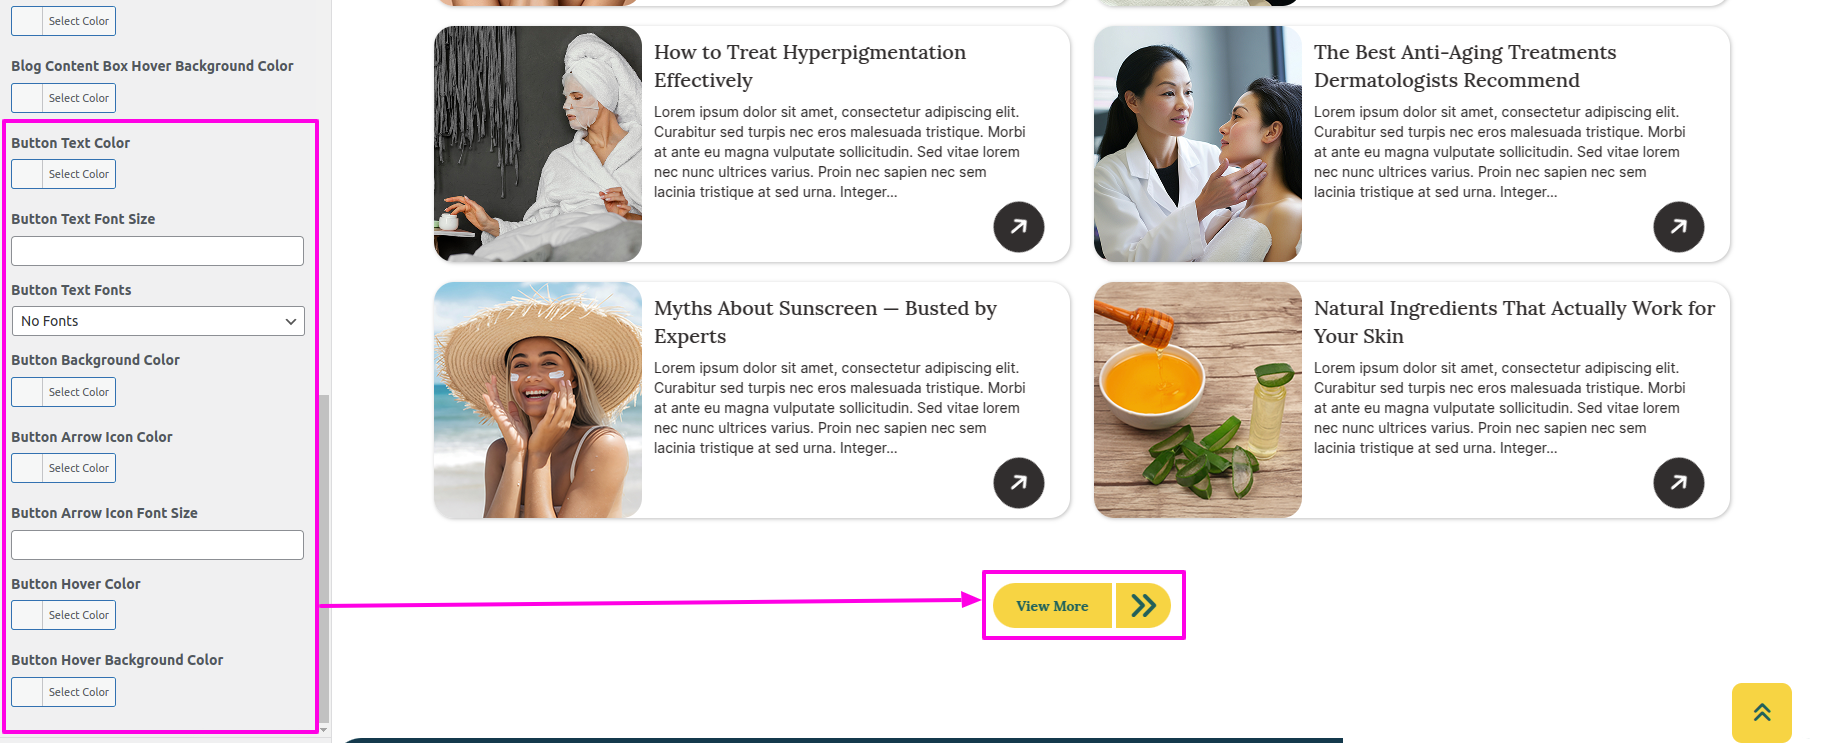Image resolution: width=1822 pixels, height=743 pixels.
Task: Click the honey and aloe vera thumbnail
Action: (x=1198, y=400)
